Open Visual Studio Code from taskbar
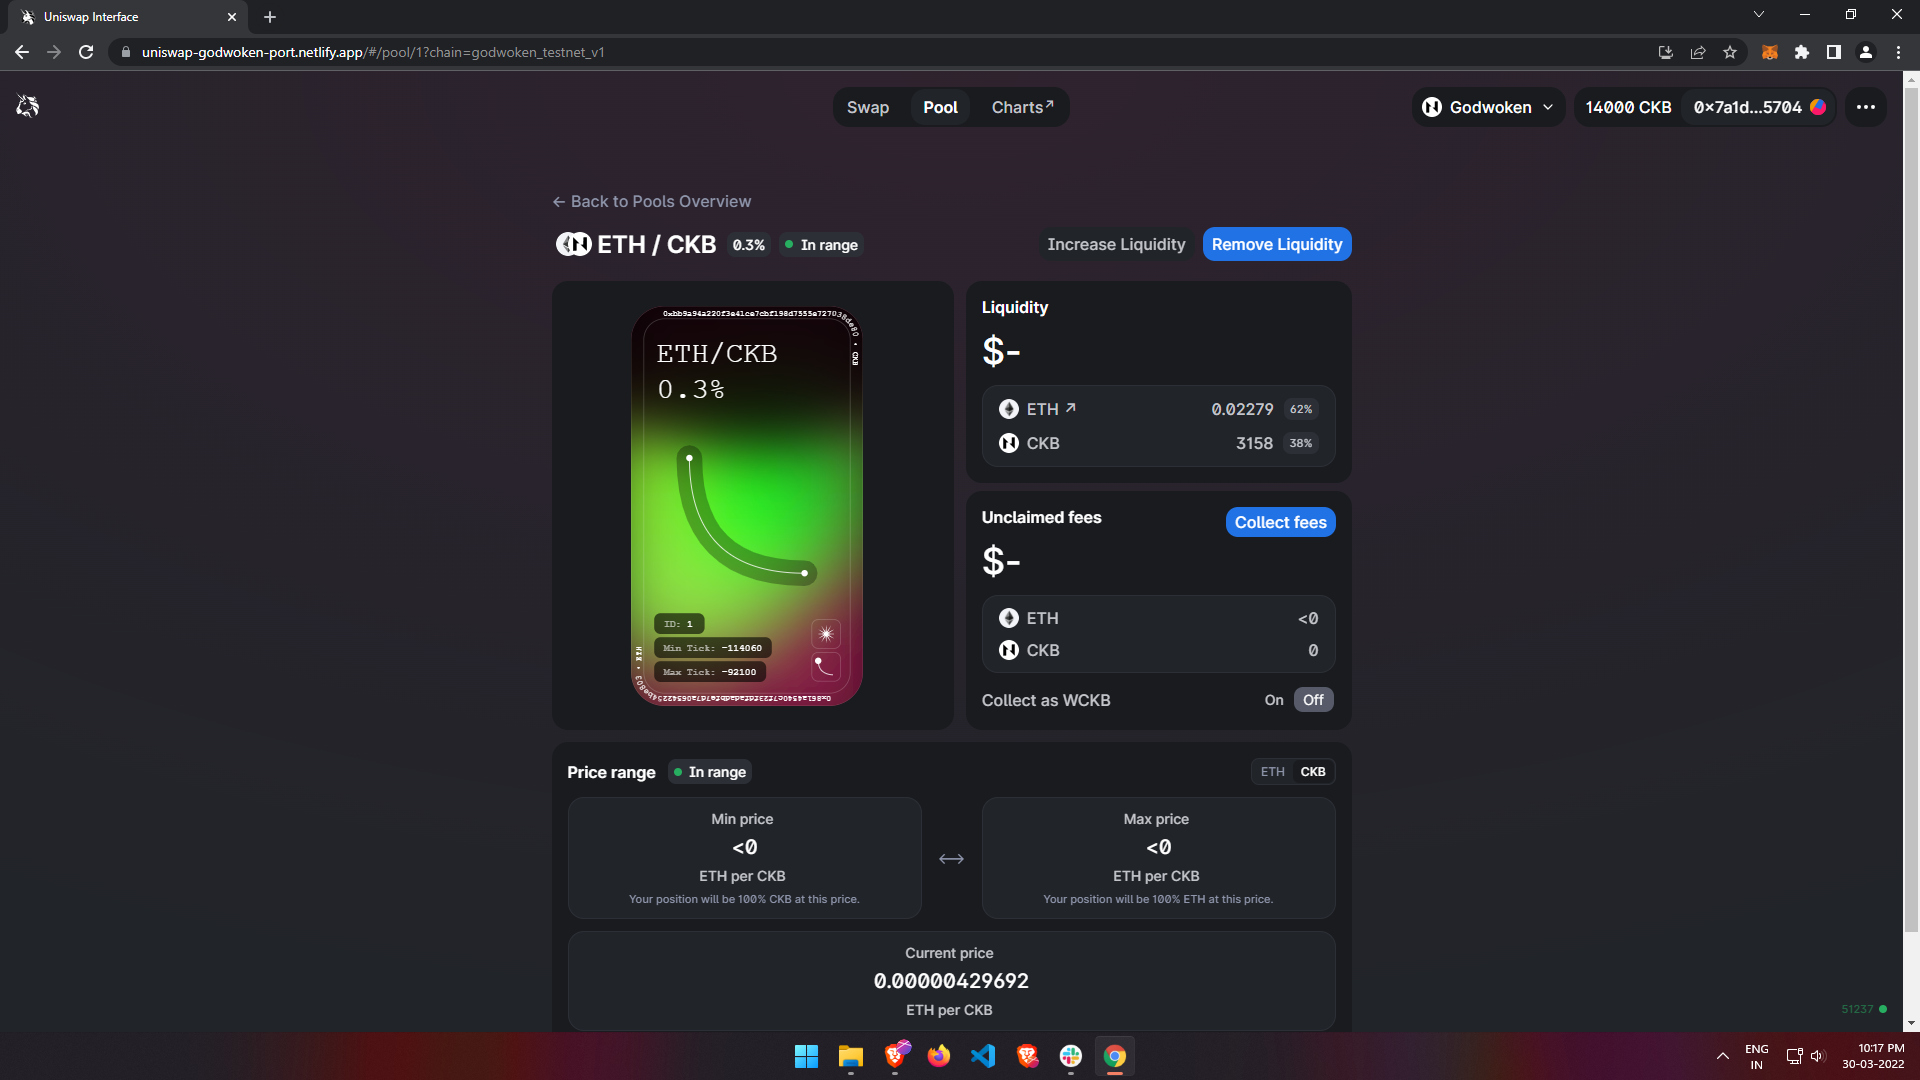Viewport: 1920px width, 1080px height. click(983, 1056)
